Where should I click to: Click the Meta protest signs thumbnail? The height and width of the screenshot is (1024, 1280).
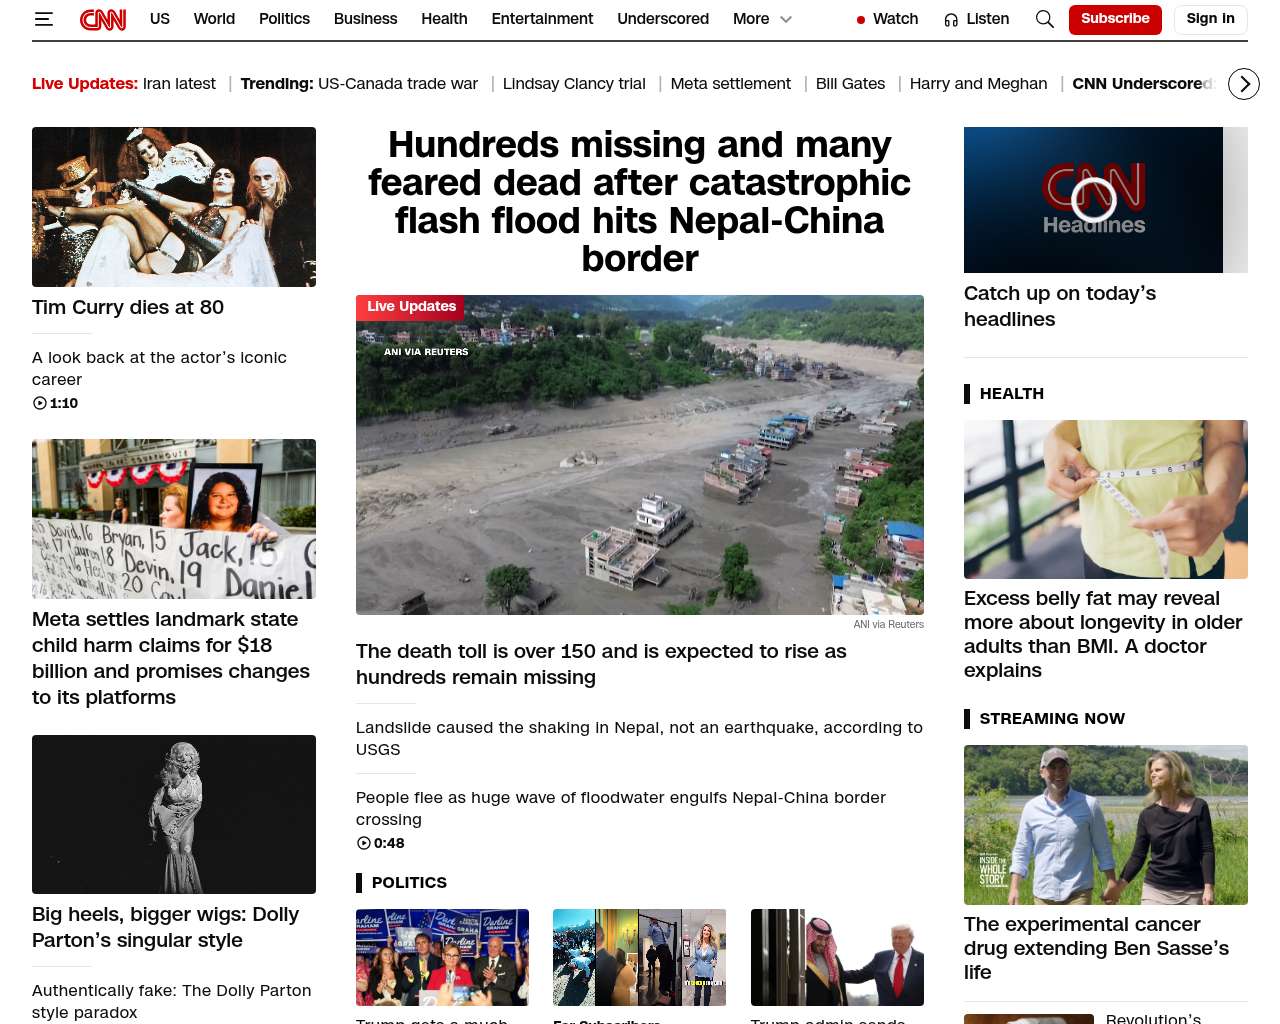click(174, 519)
